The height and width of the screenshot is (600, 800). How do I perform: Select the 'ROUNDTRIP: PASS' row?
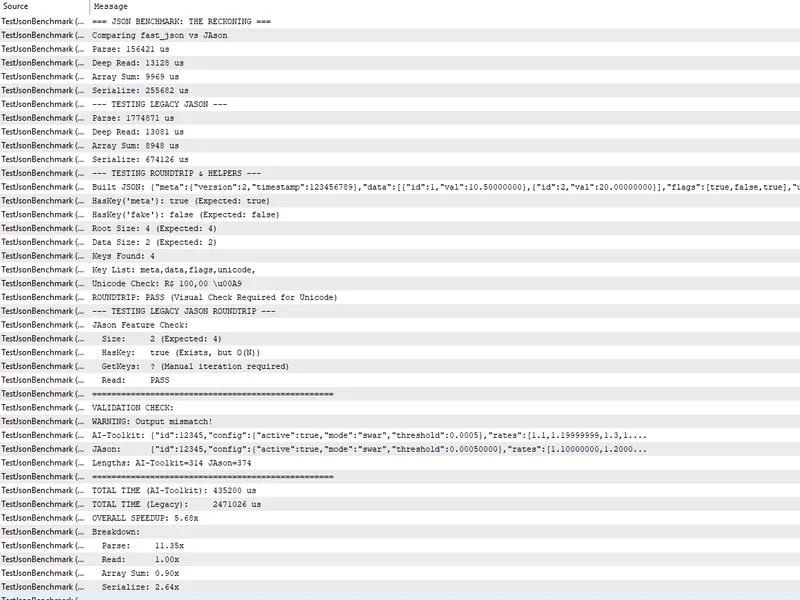click(400, 297)
